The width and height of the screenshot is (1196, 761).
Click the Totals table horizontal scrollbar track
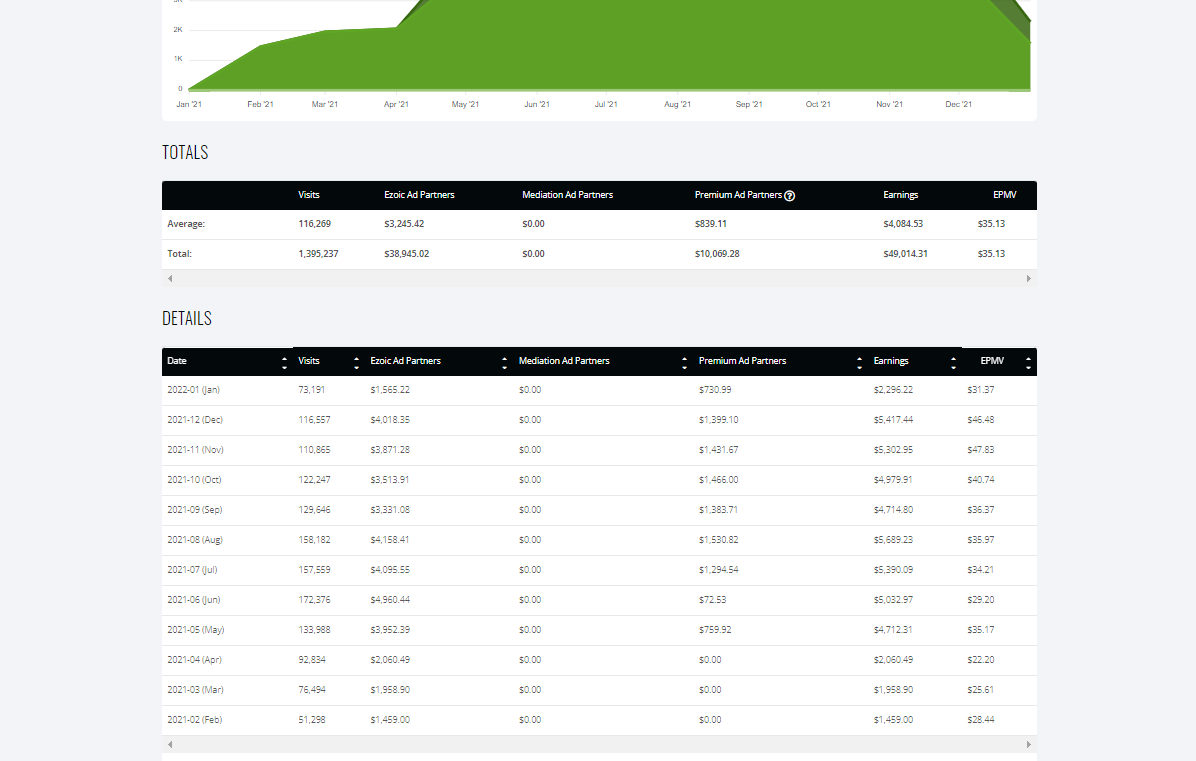click(x=599, y=278)
